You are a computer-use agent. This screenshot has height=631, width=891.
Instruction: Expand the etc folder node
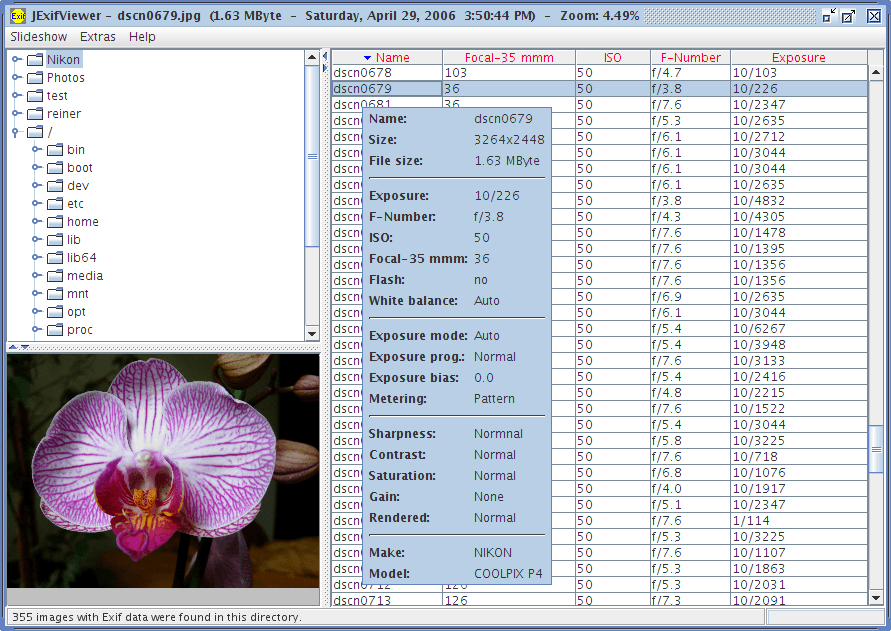click(36, 204)
